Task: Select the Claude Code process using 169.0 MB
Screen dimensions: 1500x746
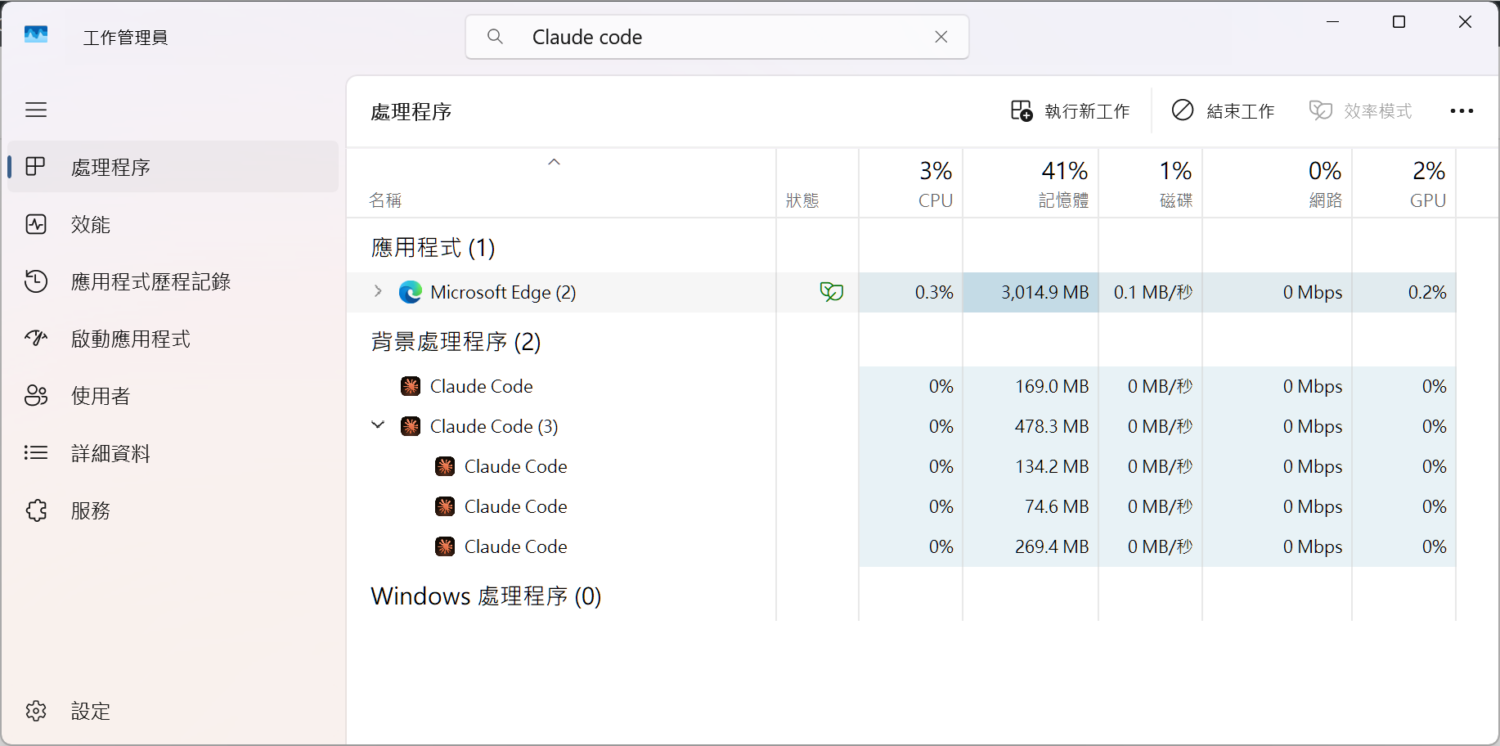Action: pyautogui.click(x=901, y=386)
